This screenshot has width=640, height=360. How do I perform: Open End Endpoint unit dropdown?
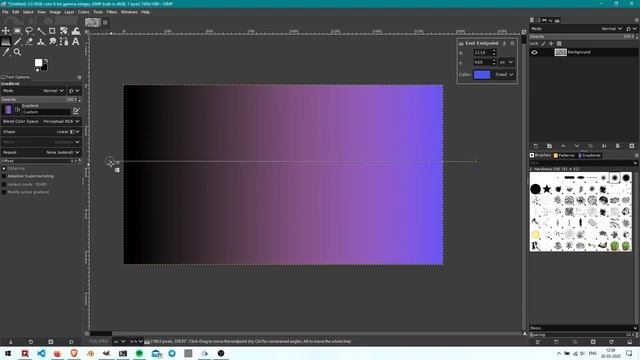pos(506,62)
